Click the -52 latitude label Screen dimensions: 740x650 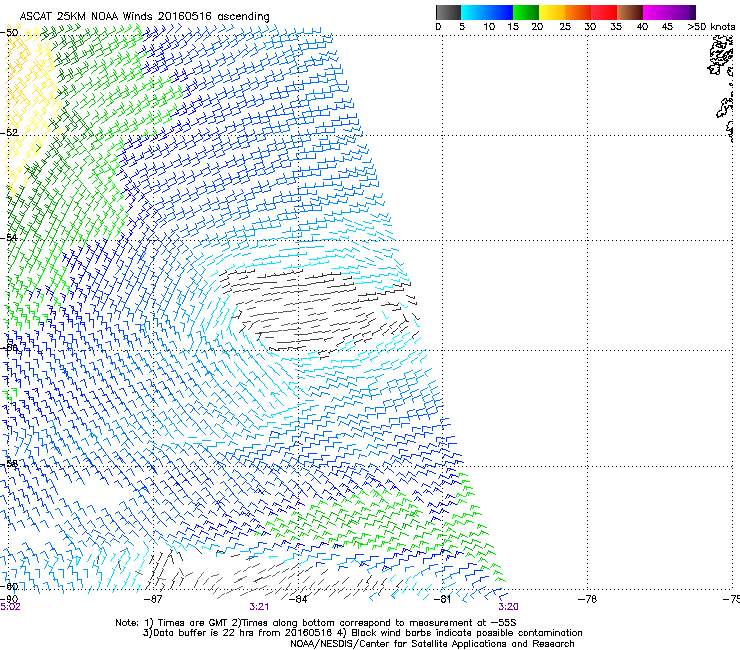[9, 133]
